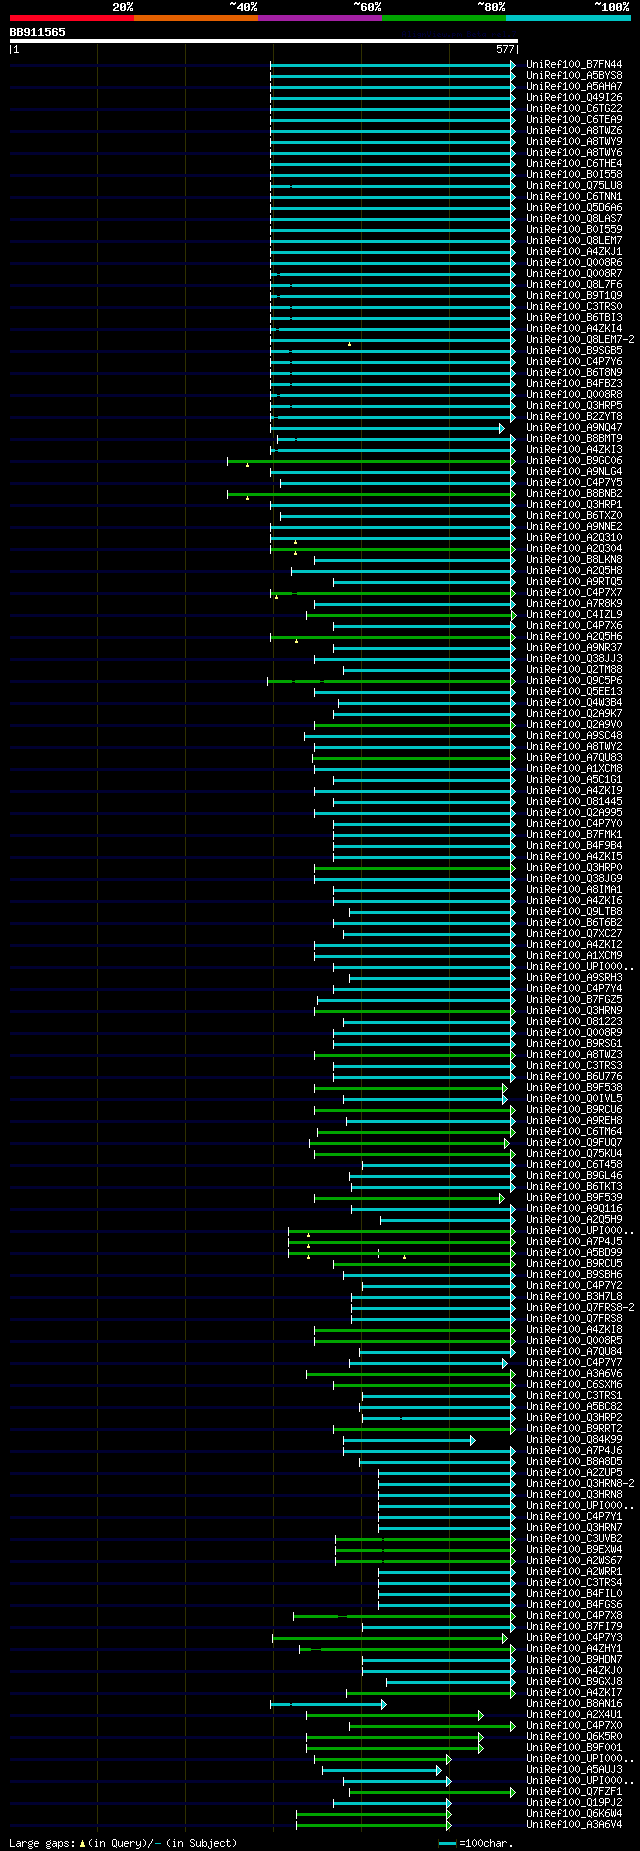Click the green alignment bar for B9GC06
640x1851 pixels.
pyautogui.click(x=371, y=461)
